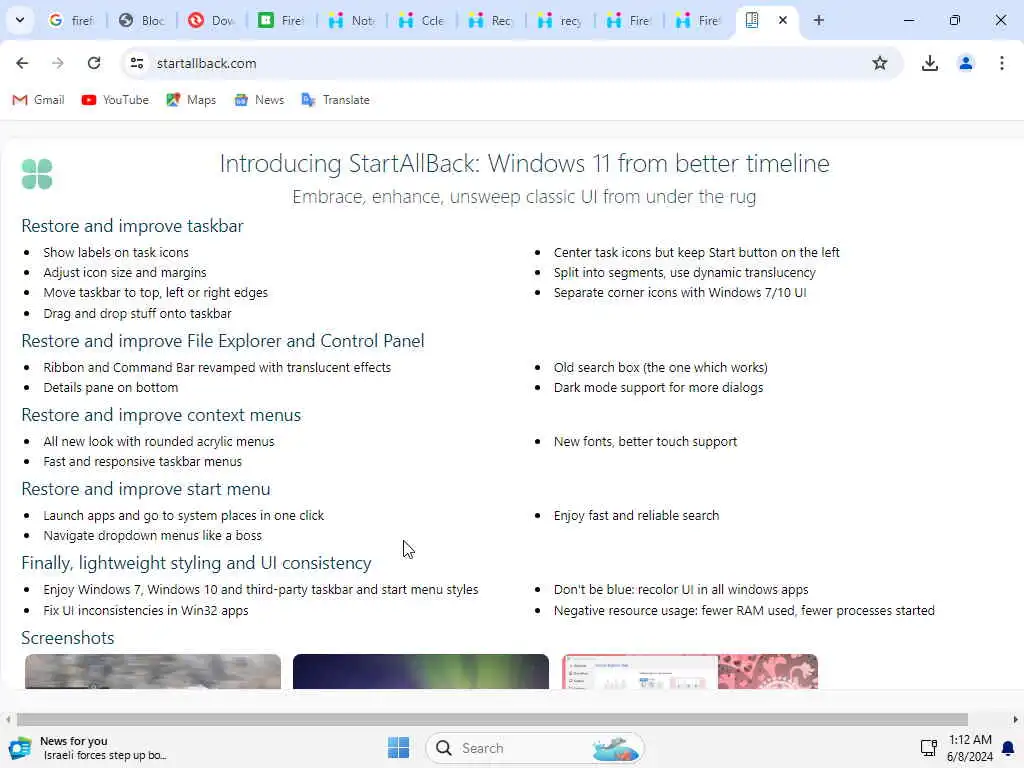
Task: Click the scrollbar right arrow
Action: [1016, 719]
